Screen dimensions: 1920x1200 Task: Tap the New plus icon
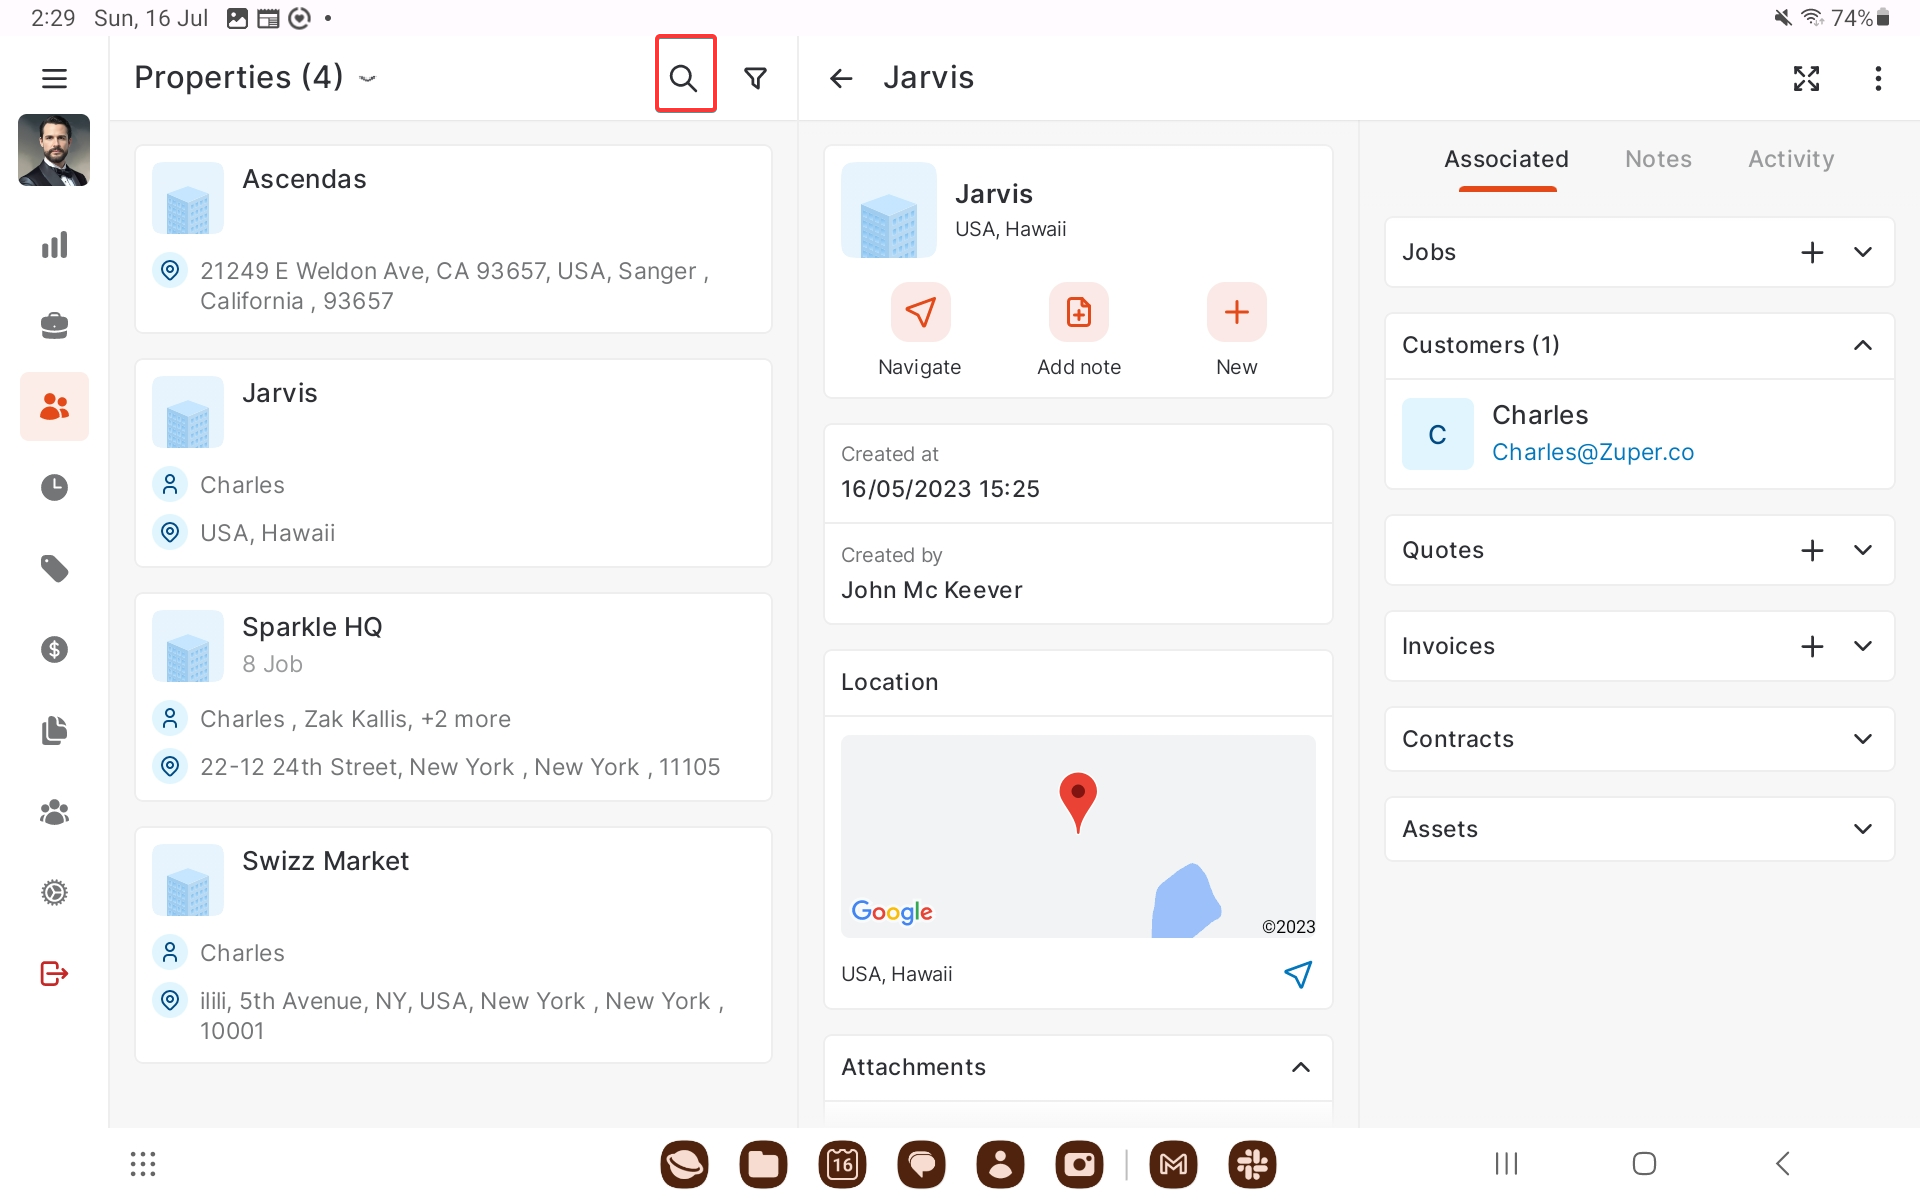[x=1236, y=312]
